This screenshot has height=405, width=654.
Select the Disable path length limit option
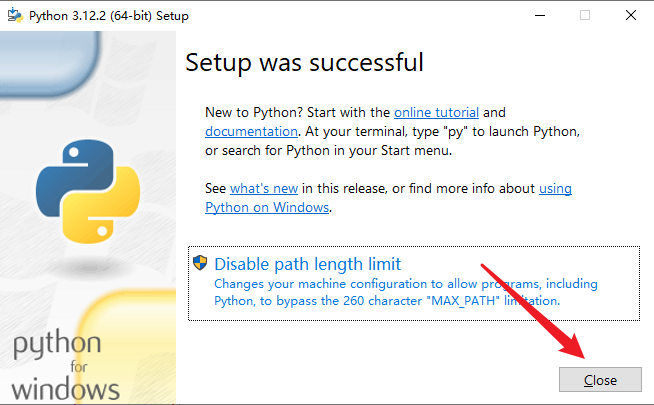307,265
